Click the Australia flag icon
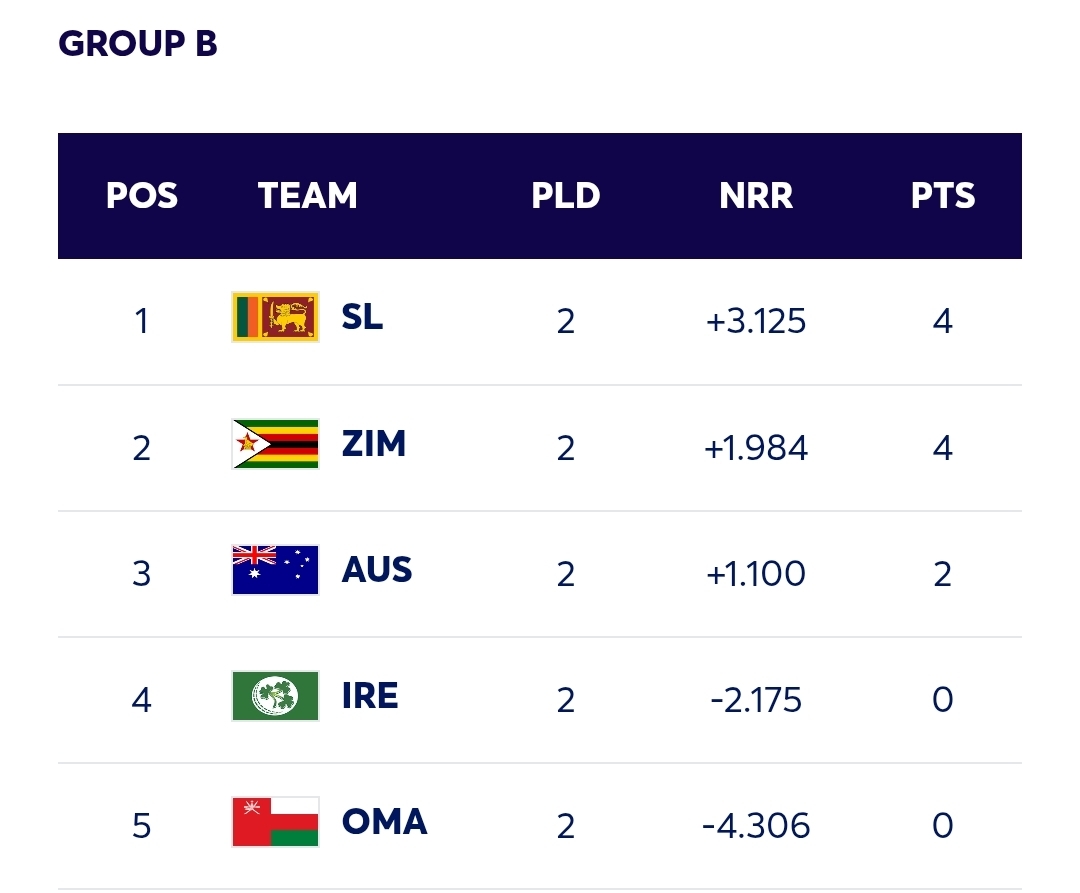The width and height of the screenshot is (1080, 893). point(275,570)
